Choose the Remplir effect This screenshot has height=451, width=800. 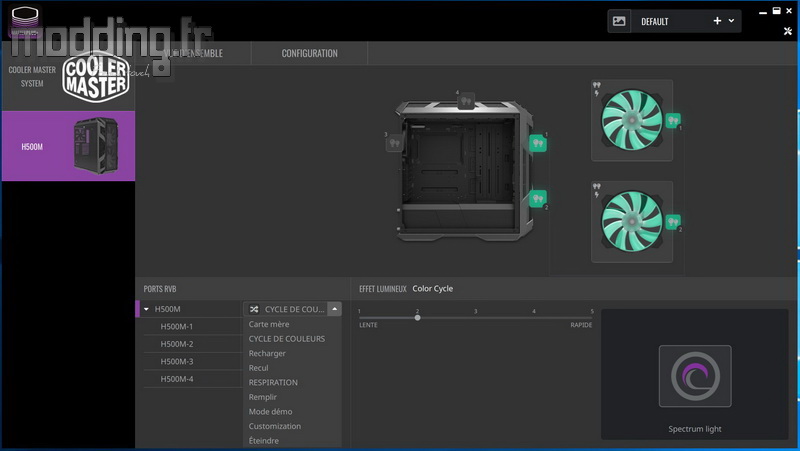coord(262,397)
